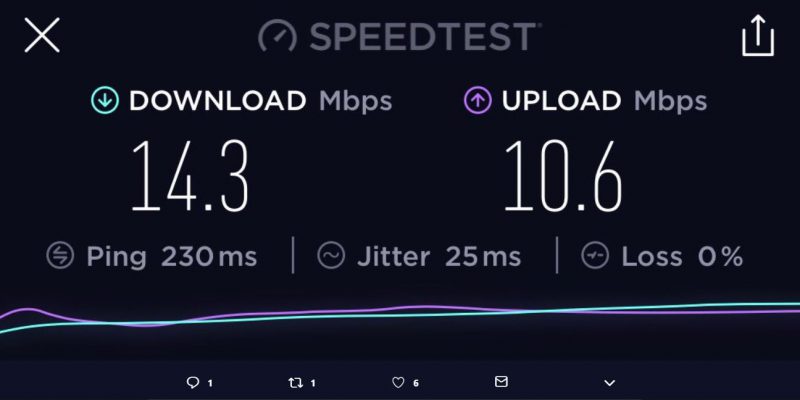
Task: Click the SPEEDTEST title text
Action: coord(422,36)
